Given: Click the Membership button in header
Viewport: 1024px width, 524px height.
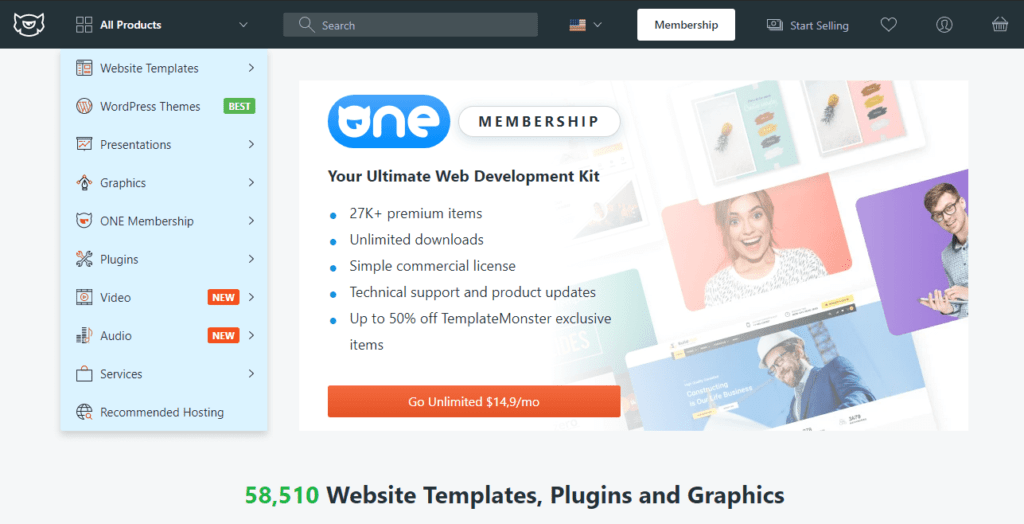Looking at the screenshot, I should click(686, 25).
